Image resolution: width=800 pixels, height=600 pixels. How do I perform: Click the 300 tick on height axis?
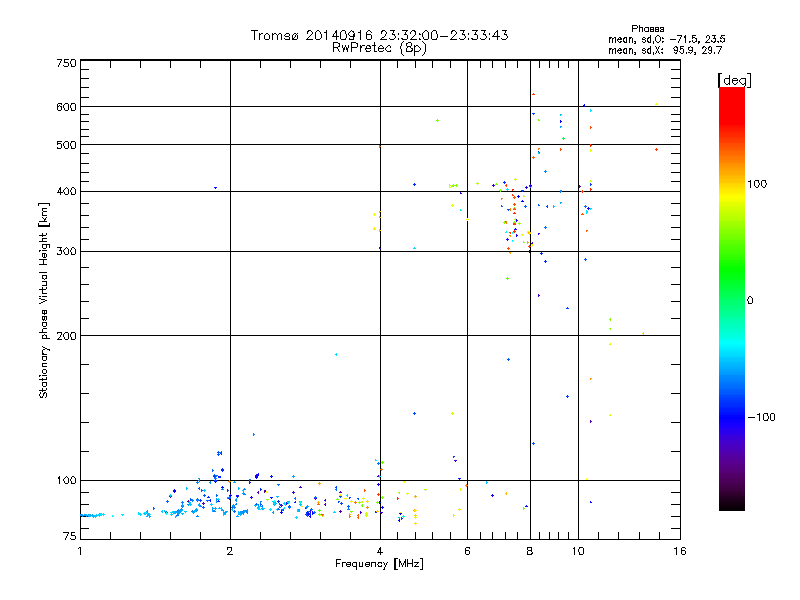(x=66, y=251)
